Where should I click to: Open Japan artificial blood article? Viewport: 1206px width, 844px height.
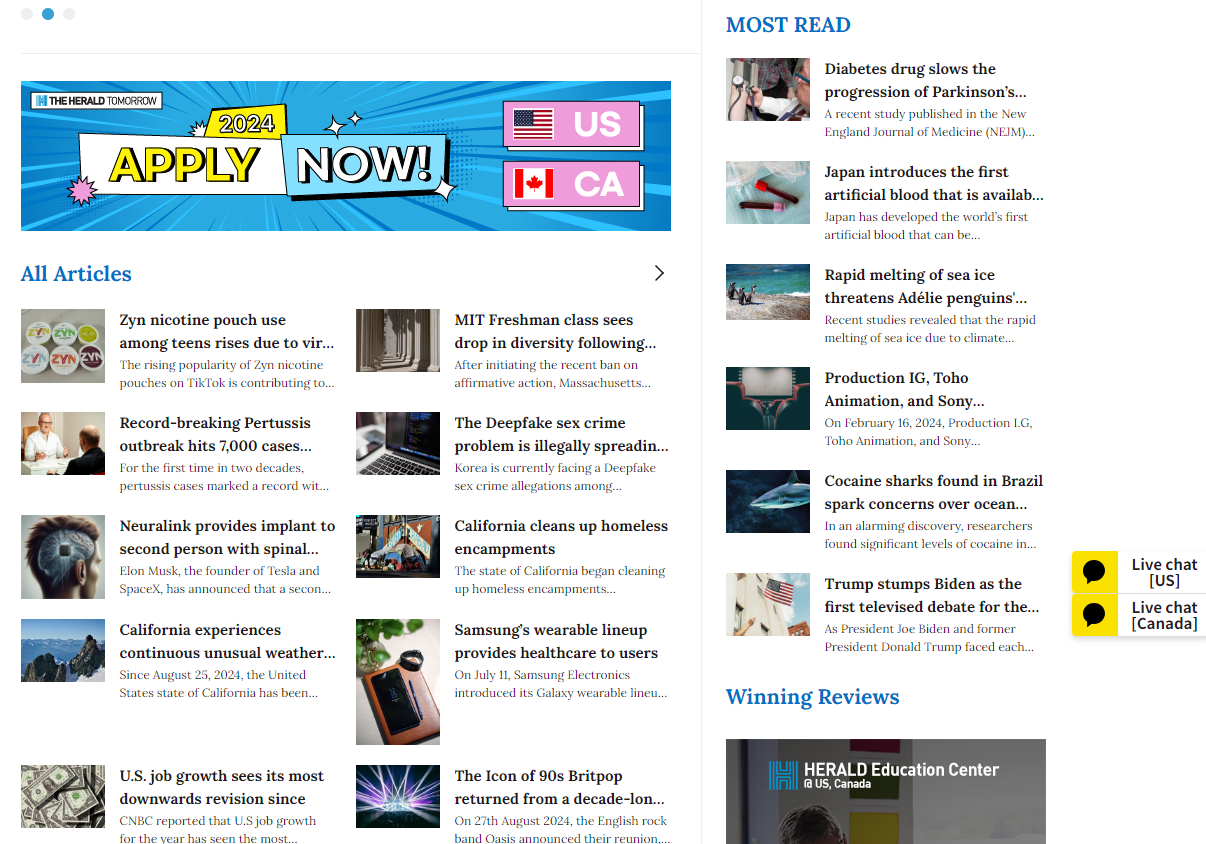[x=934, y=183]
